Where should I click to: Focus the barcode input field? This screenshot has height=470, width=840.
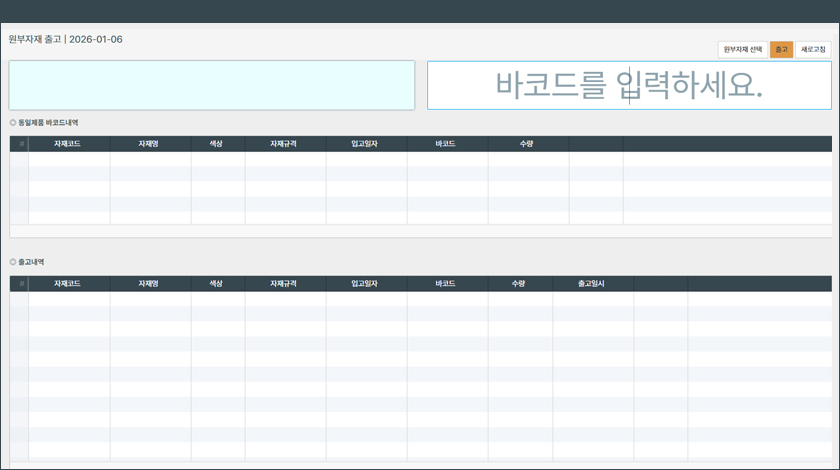click(x=629, y=85)
